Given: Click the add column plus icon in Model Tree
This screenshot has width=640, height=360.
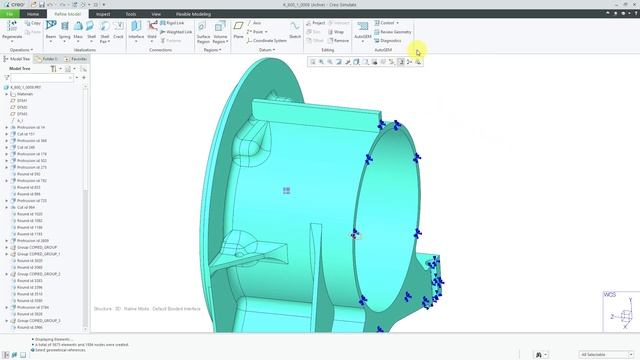Looking at the screenshot, I should 84,78.
